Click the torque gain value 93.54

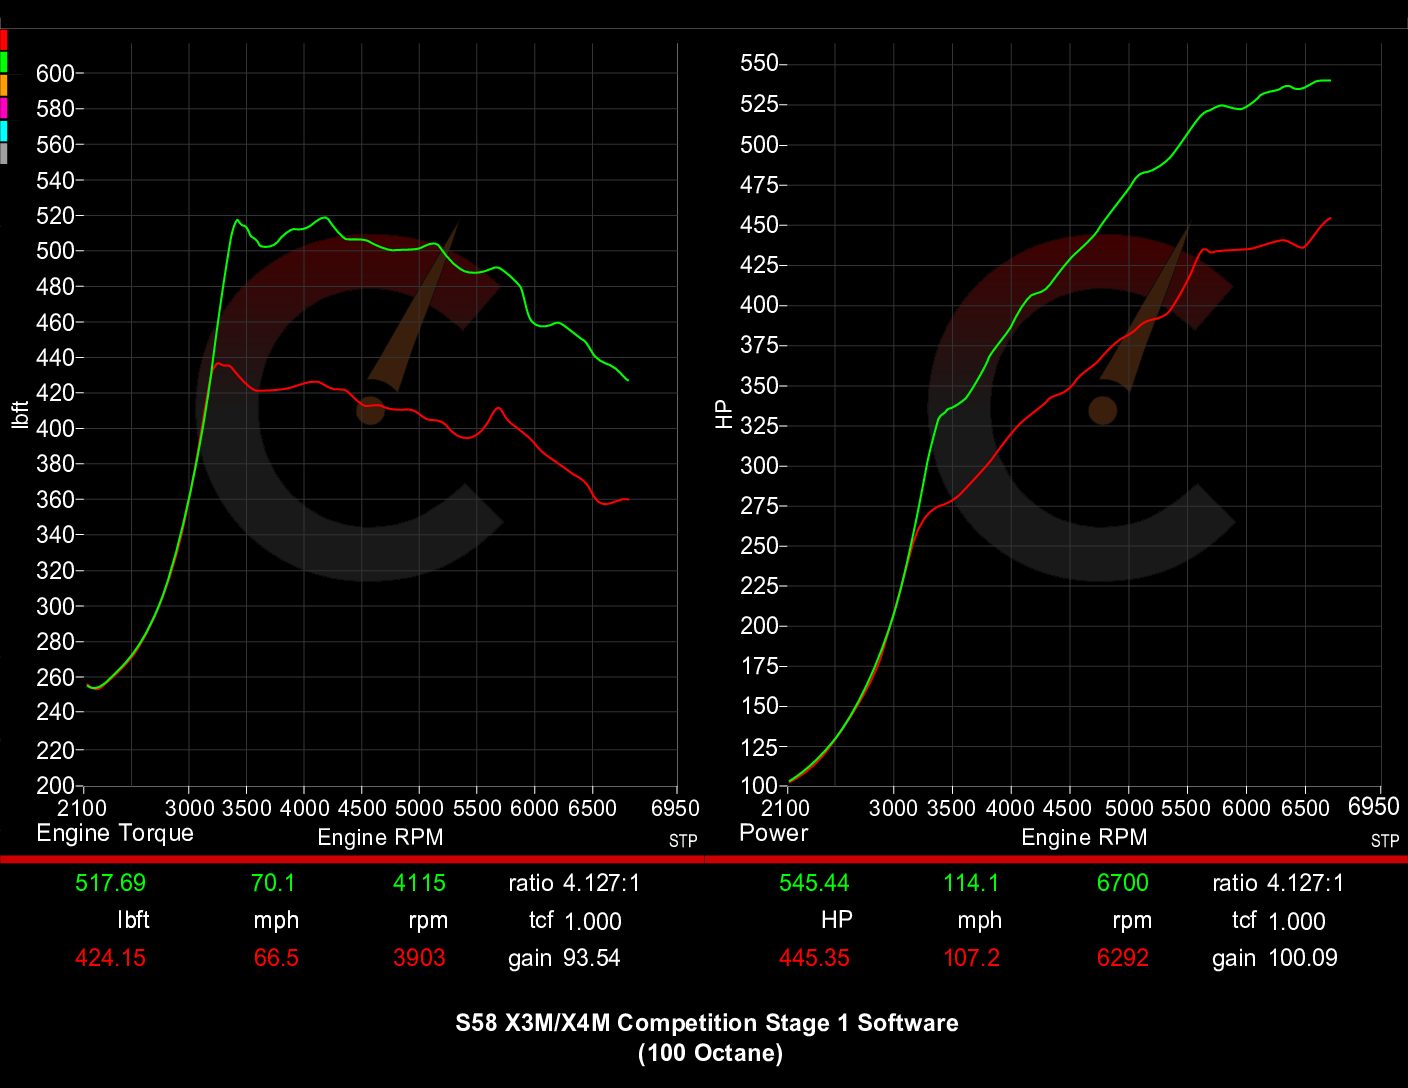[x=591, y=958]
